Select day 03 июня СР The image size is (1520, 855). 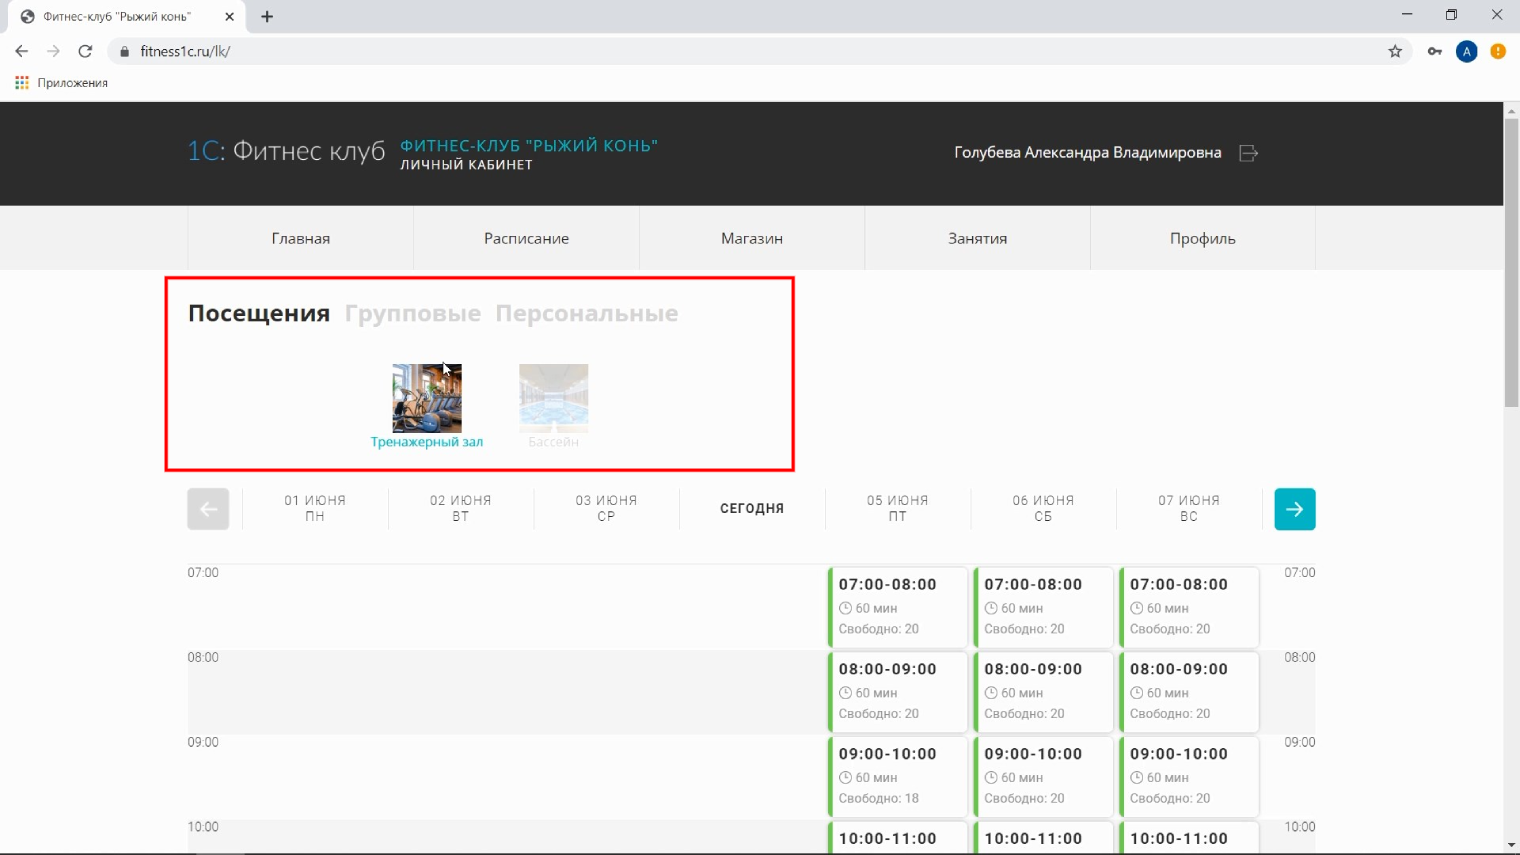[x=606, y=508]
